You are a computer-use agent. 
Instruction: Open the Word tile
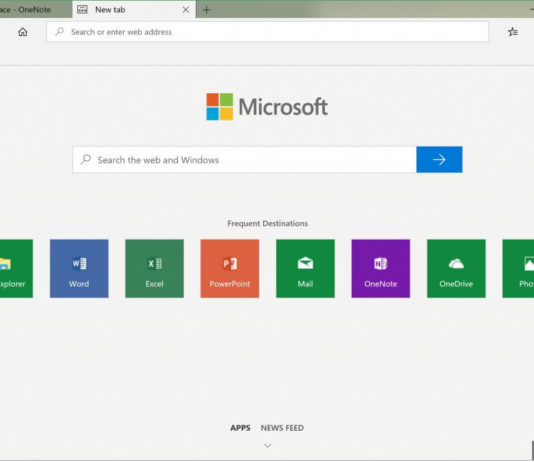pyautogui.click(x=79, y=269)
